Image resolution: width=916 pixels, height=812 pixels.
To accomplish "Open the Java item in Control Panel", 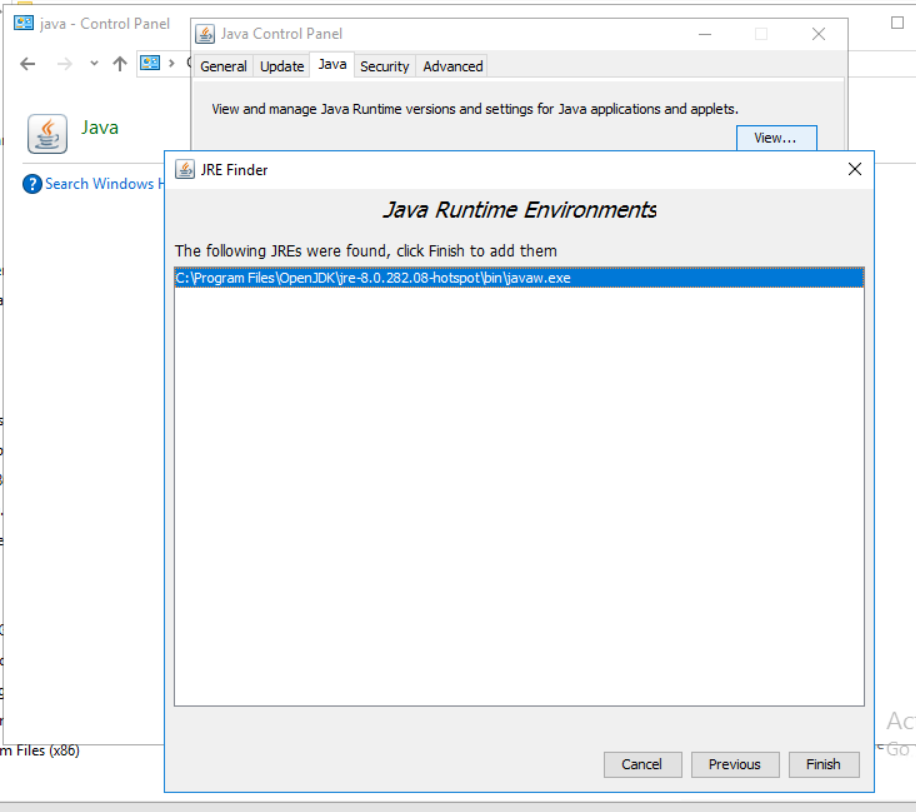I will [100, 127].
